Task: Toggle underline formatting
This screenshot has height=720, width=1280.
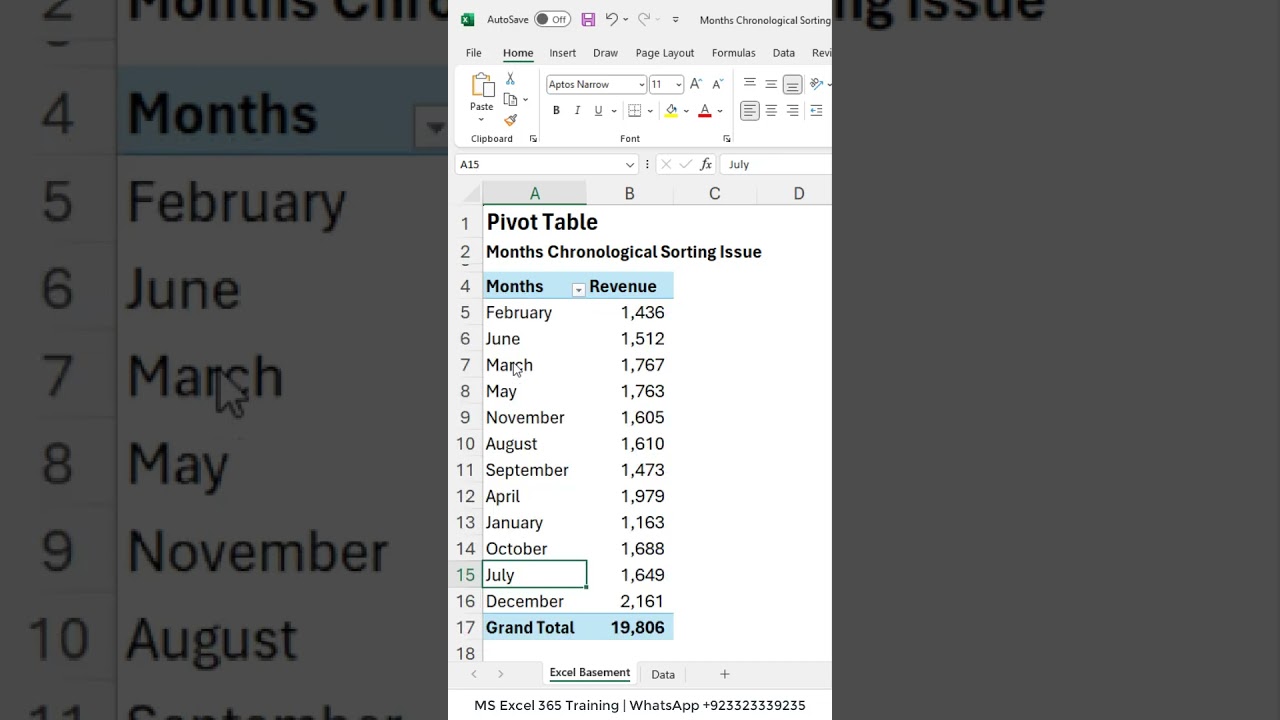Action: pos(598,111)
